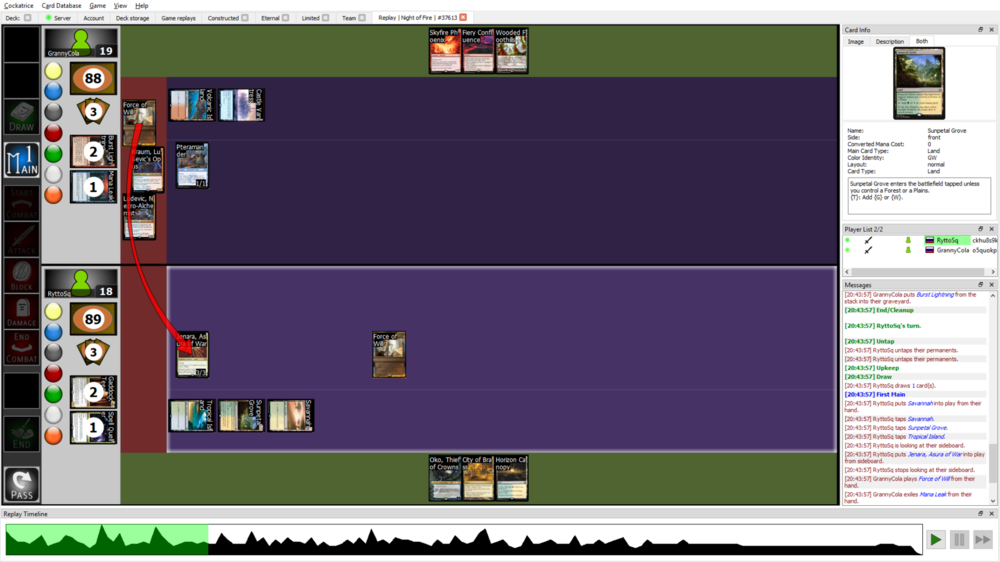Click the Block phase icon
Viewport: 1000px width, 562px height.
[21, 274]
